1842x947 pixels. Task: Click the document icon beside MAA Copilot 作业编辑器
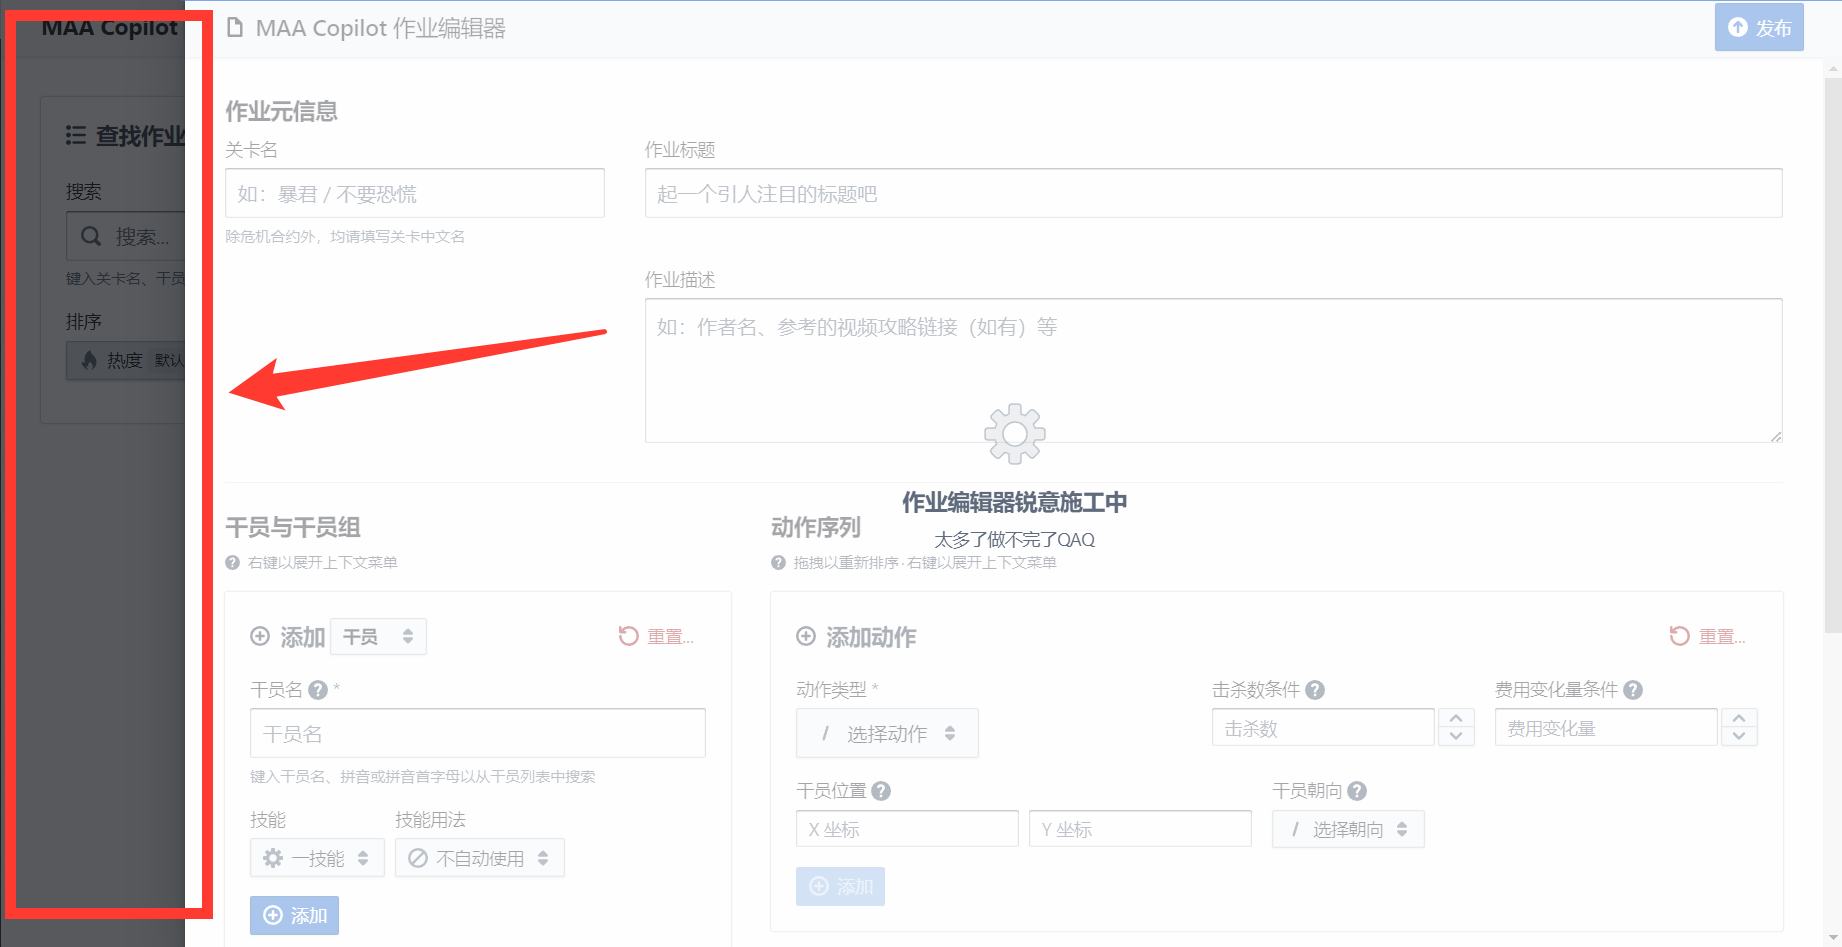click(x=235, y=27)
